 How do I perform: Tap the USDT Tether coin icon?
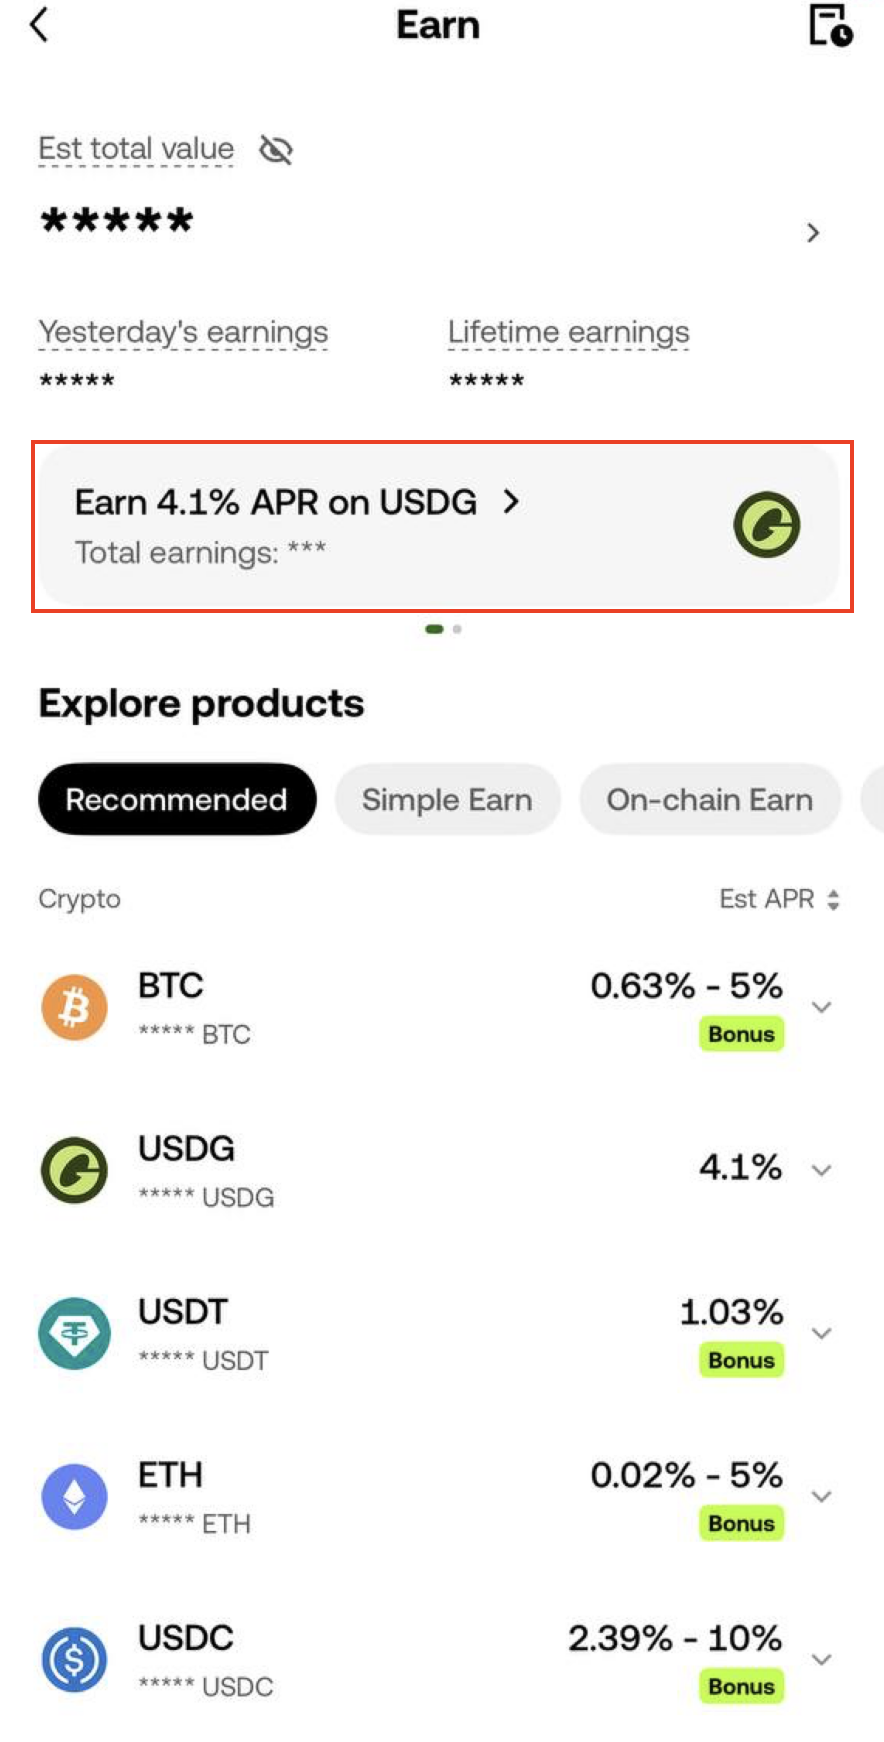pyautogui.click(x=74, y=1333)
